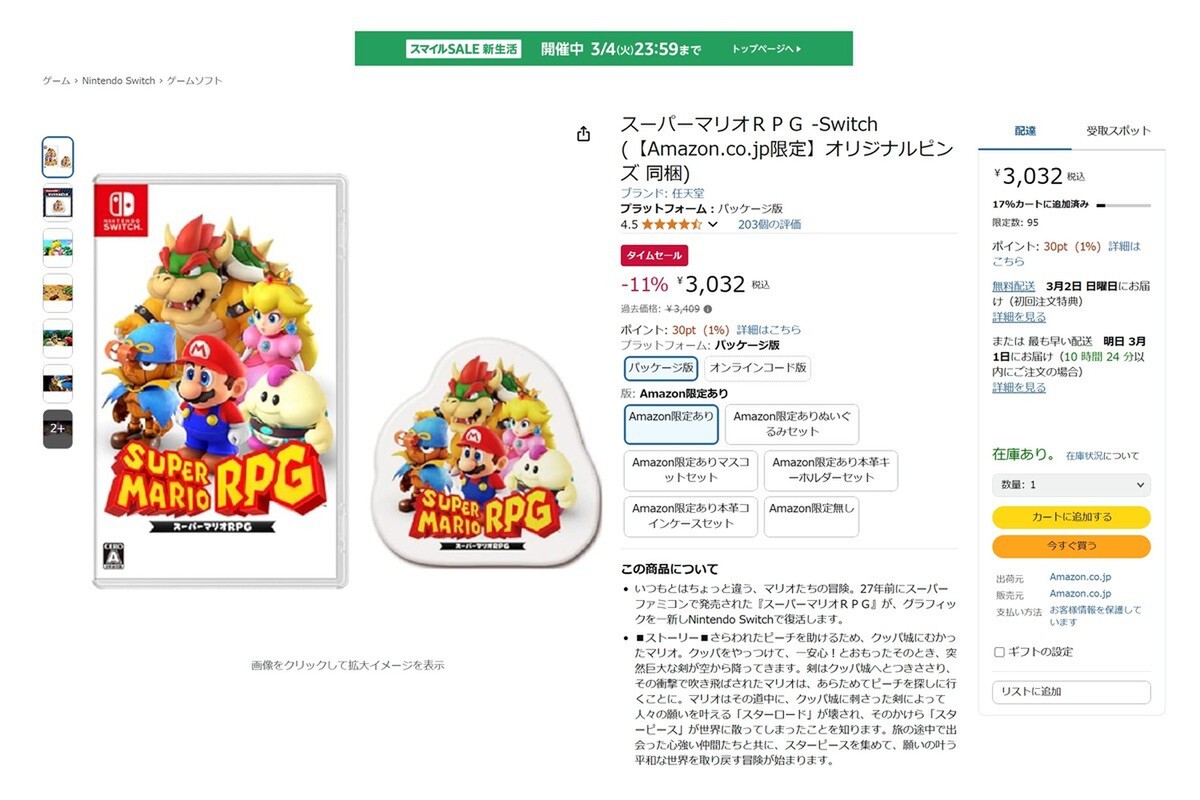Viewport: 1200px width, 800px height.
Task: Tick the ギフトの設定 checkbox
Action: point(999,652)
